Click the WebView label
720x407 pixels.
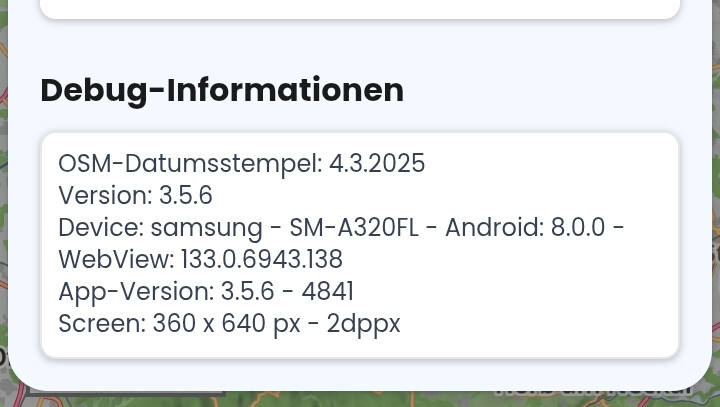coord(116,260)
